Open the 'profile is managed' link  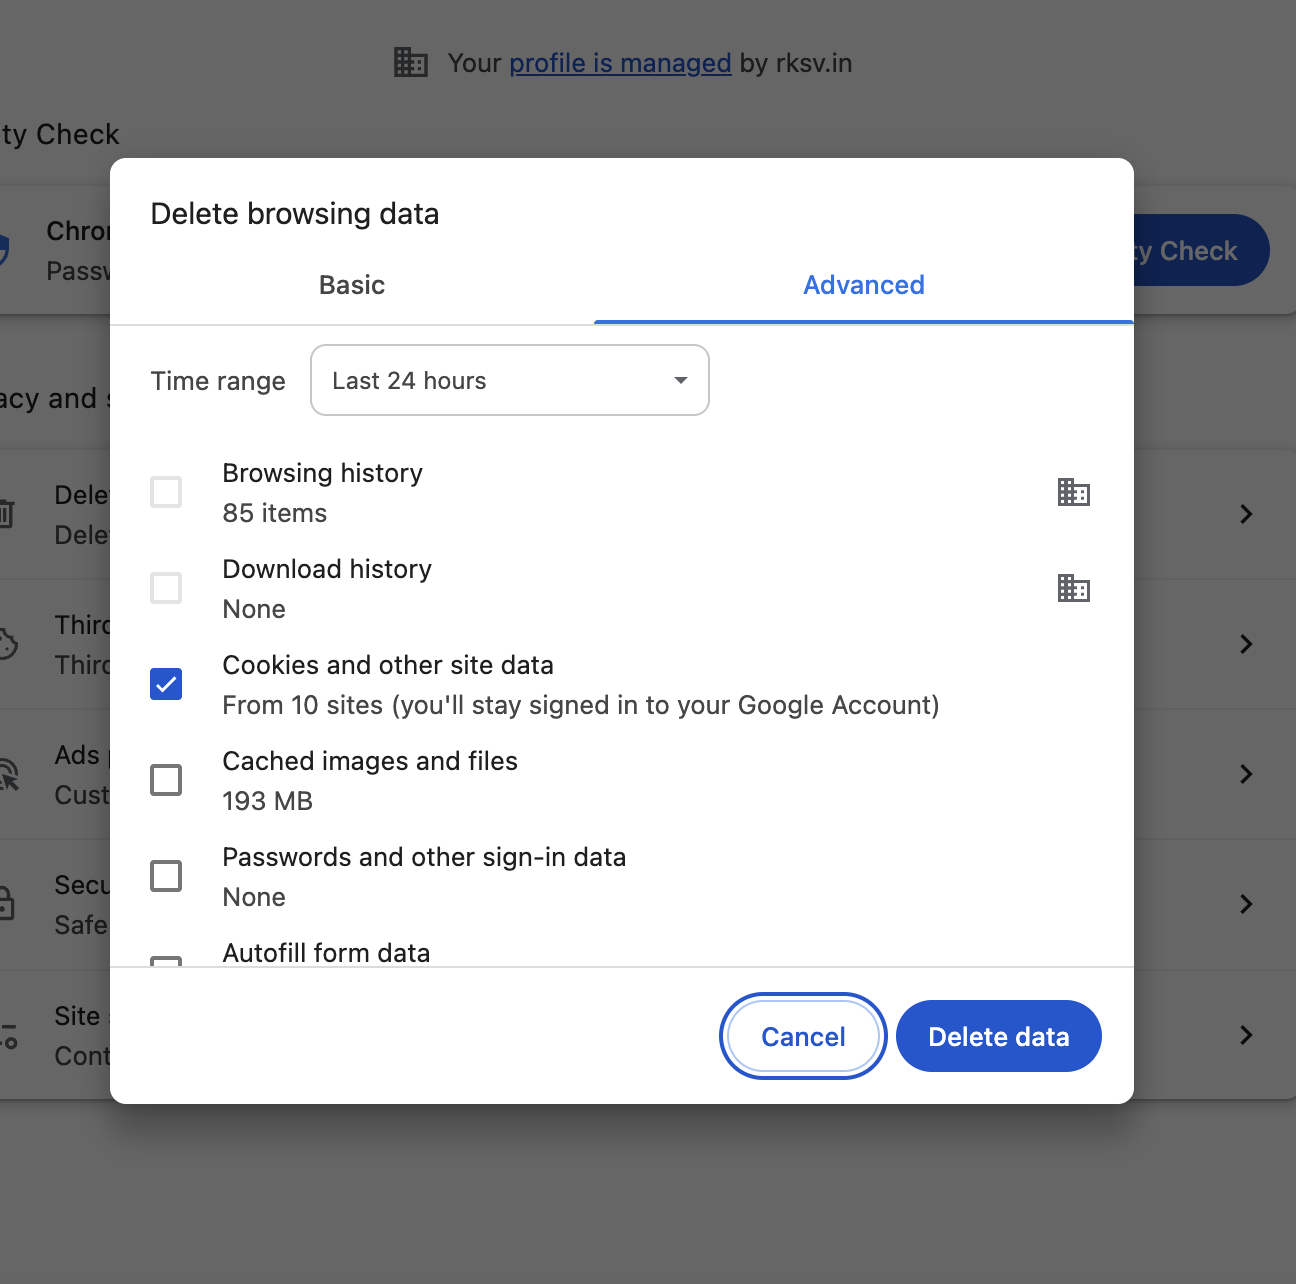click(620, 63)
